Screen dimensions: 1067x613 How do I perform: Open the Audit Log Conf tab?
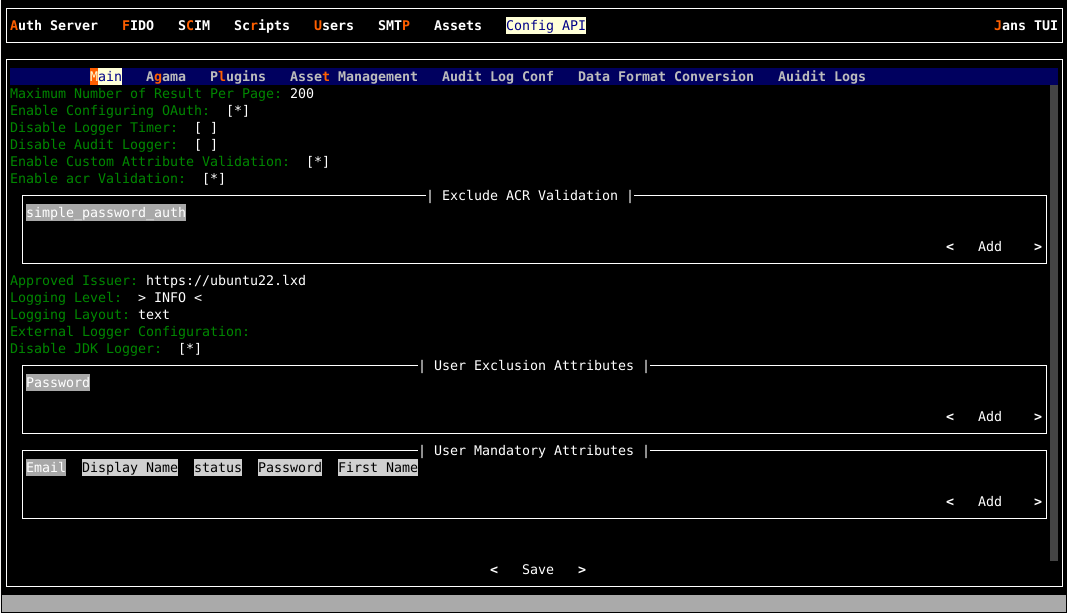click(x=498, y=77)
